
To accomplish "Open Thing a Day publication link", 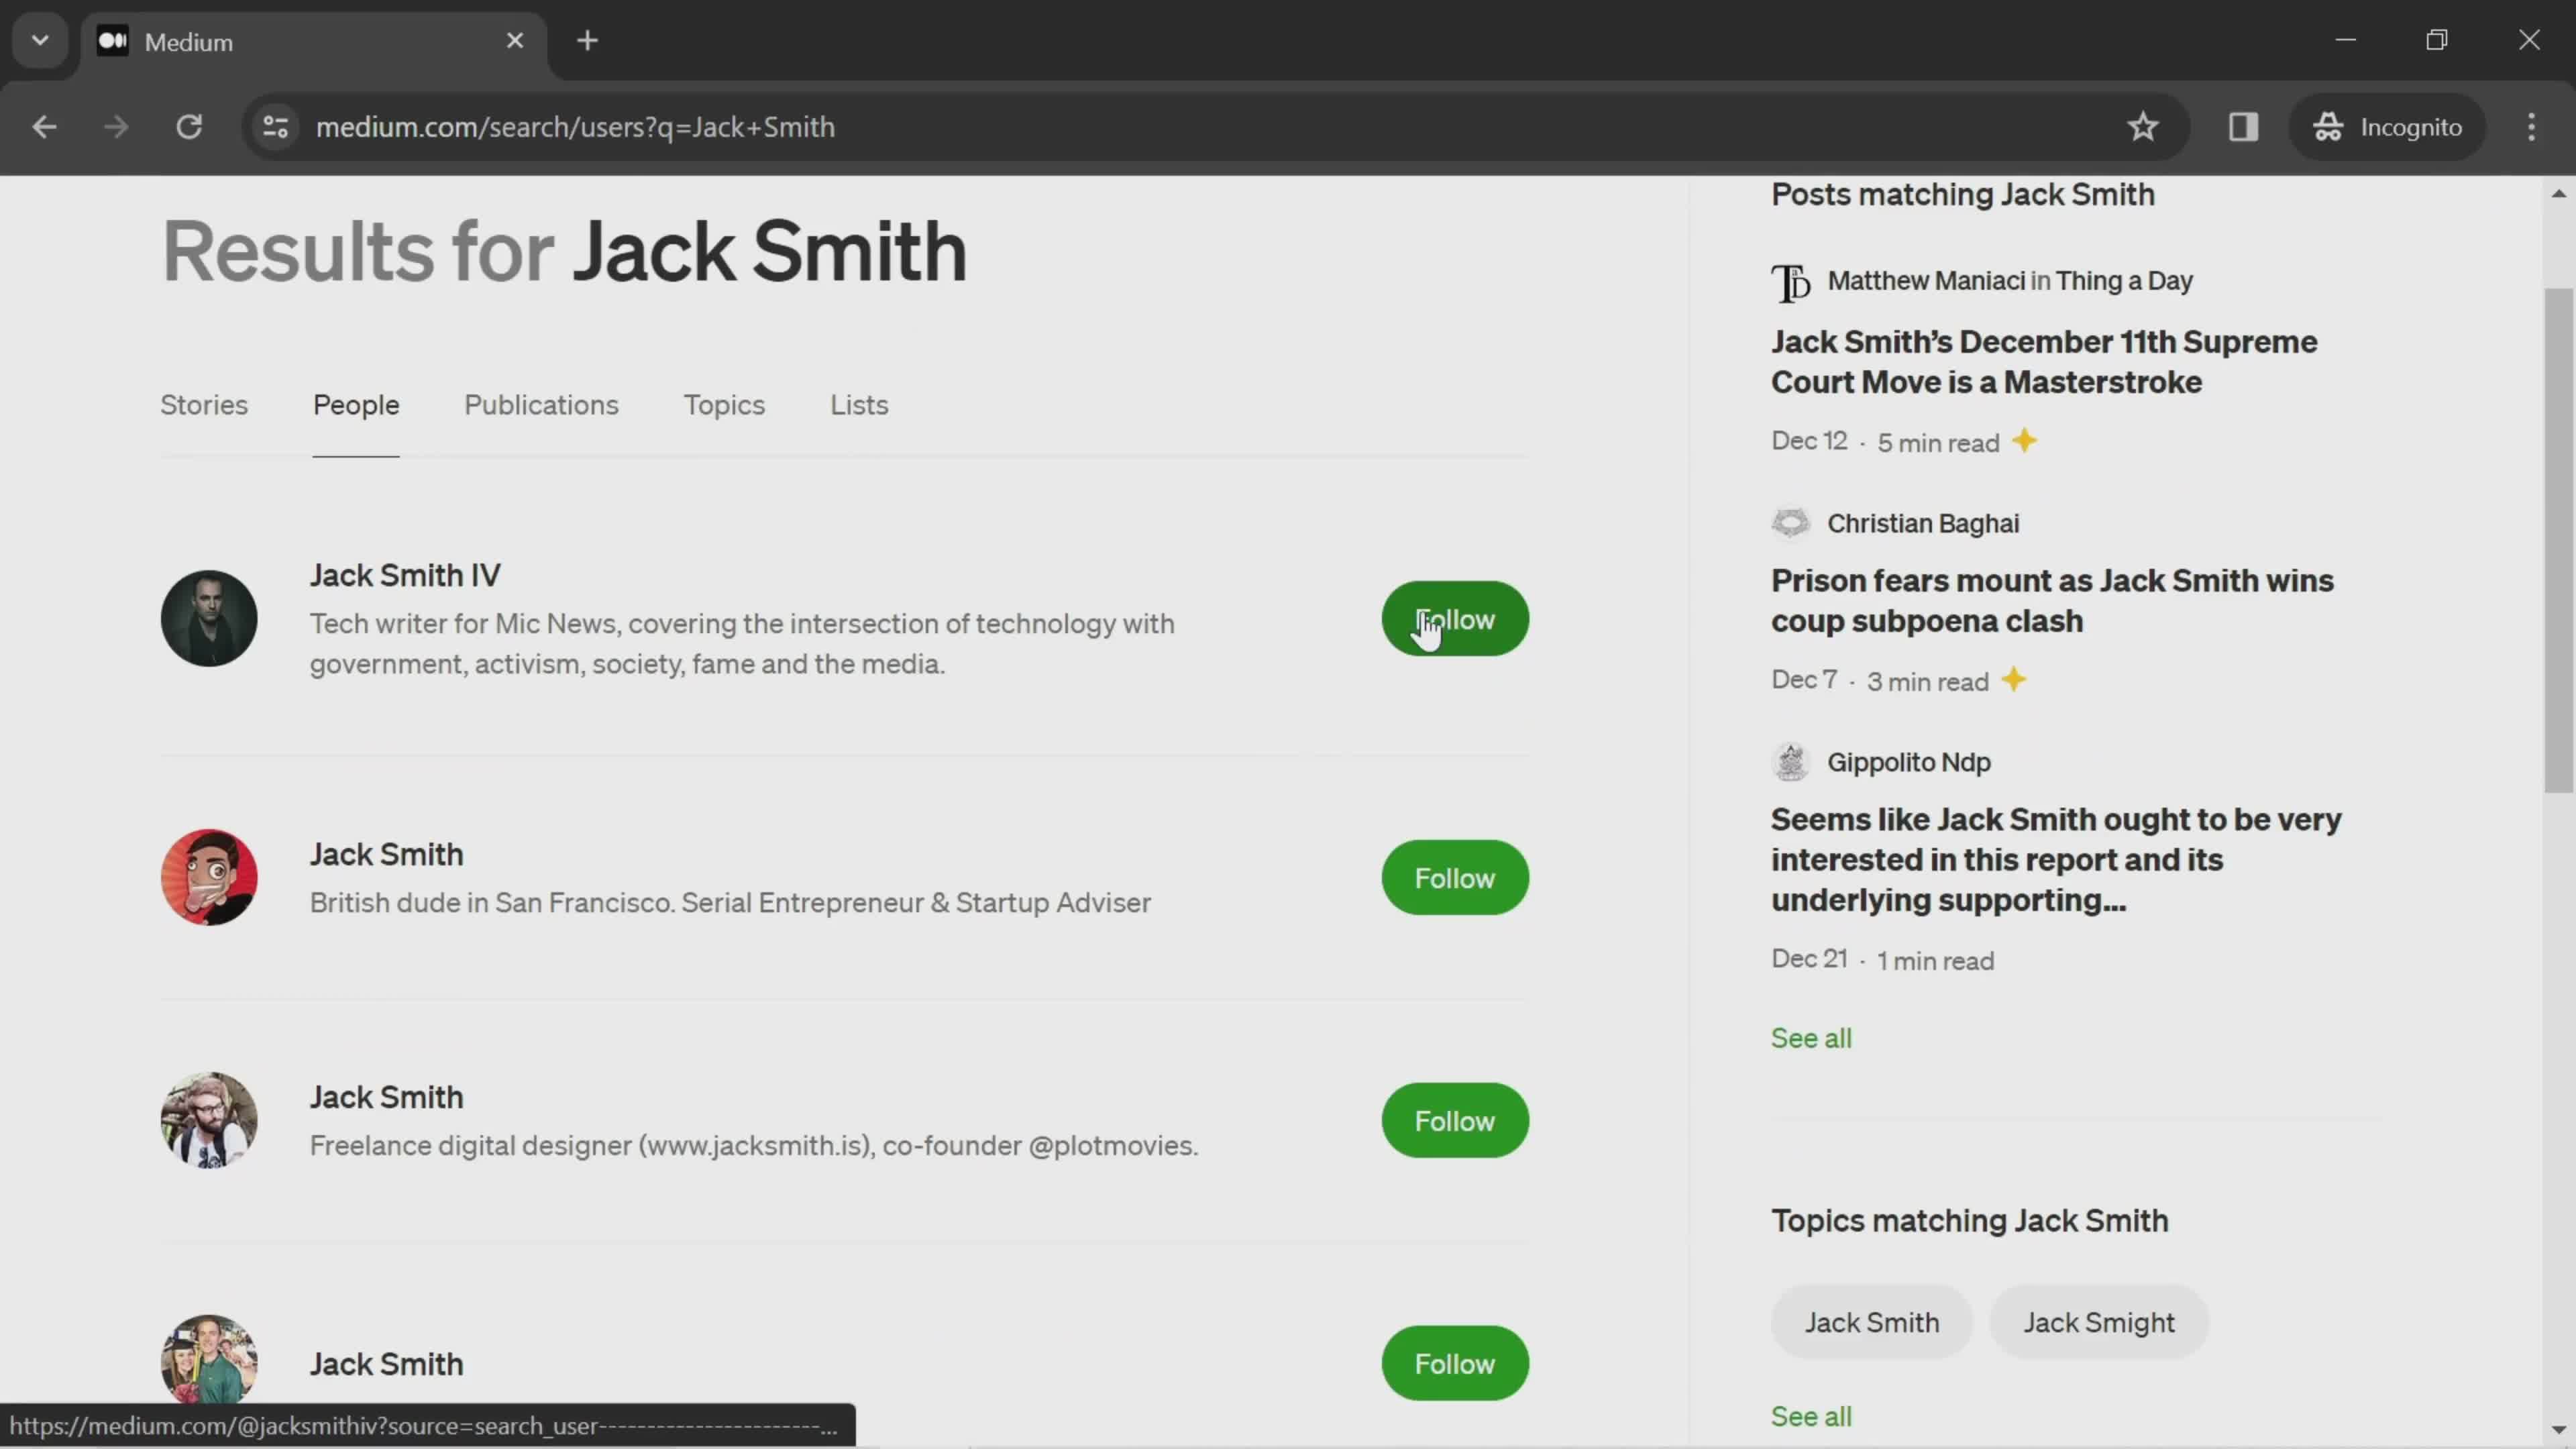I will tap(2124, 281).
